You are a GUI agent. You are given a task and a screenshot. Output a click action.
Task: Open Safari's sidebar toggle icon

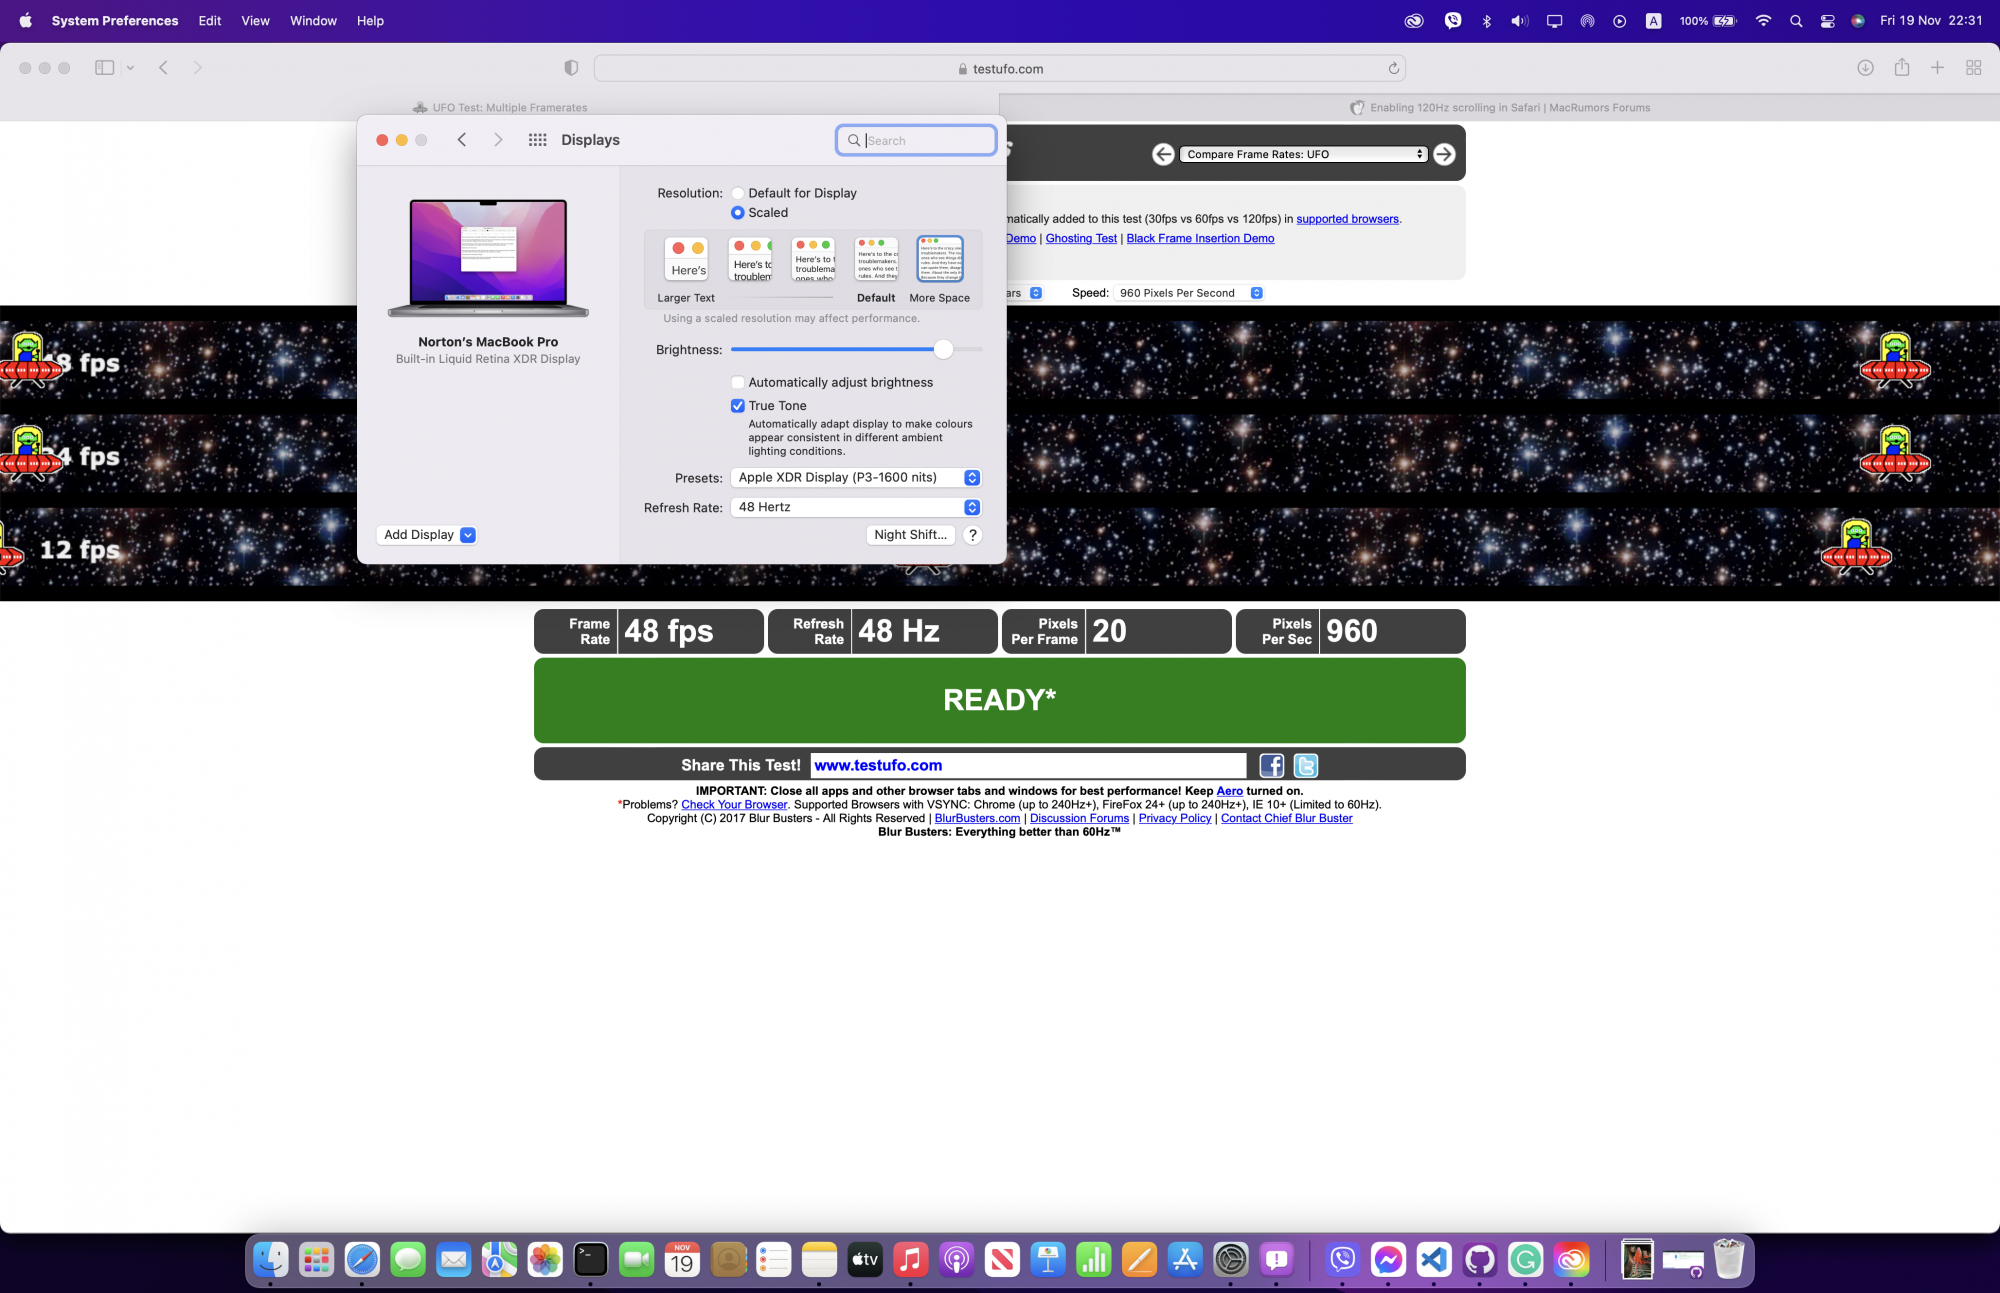[x=104, y=68]
